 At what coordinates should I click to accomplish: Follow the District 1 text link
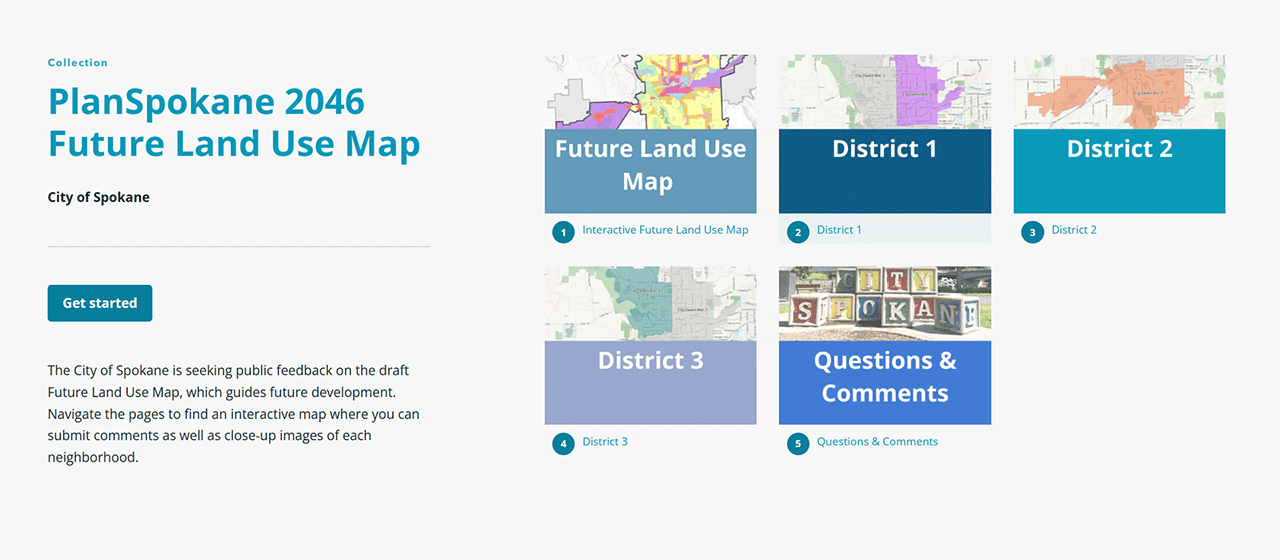point(839,230)
